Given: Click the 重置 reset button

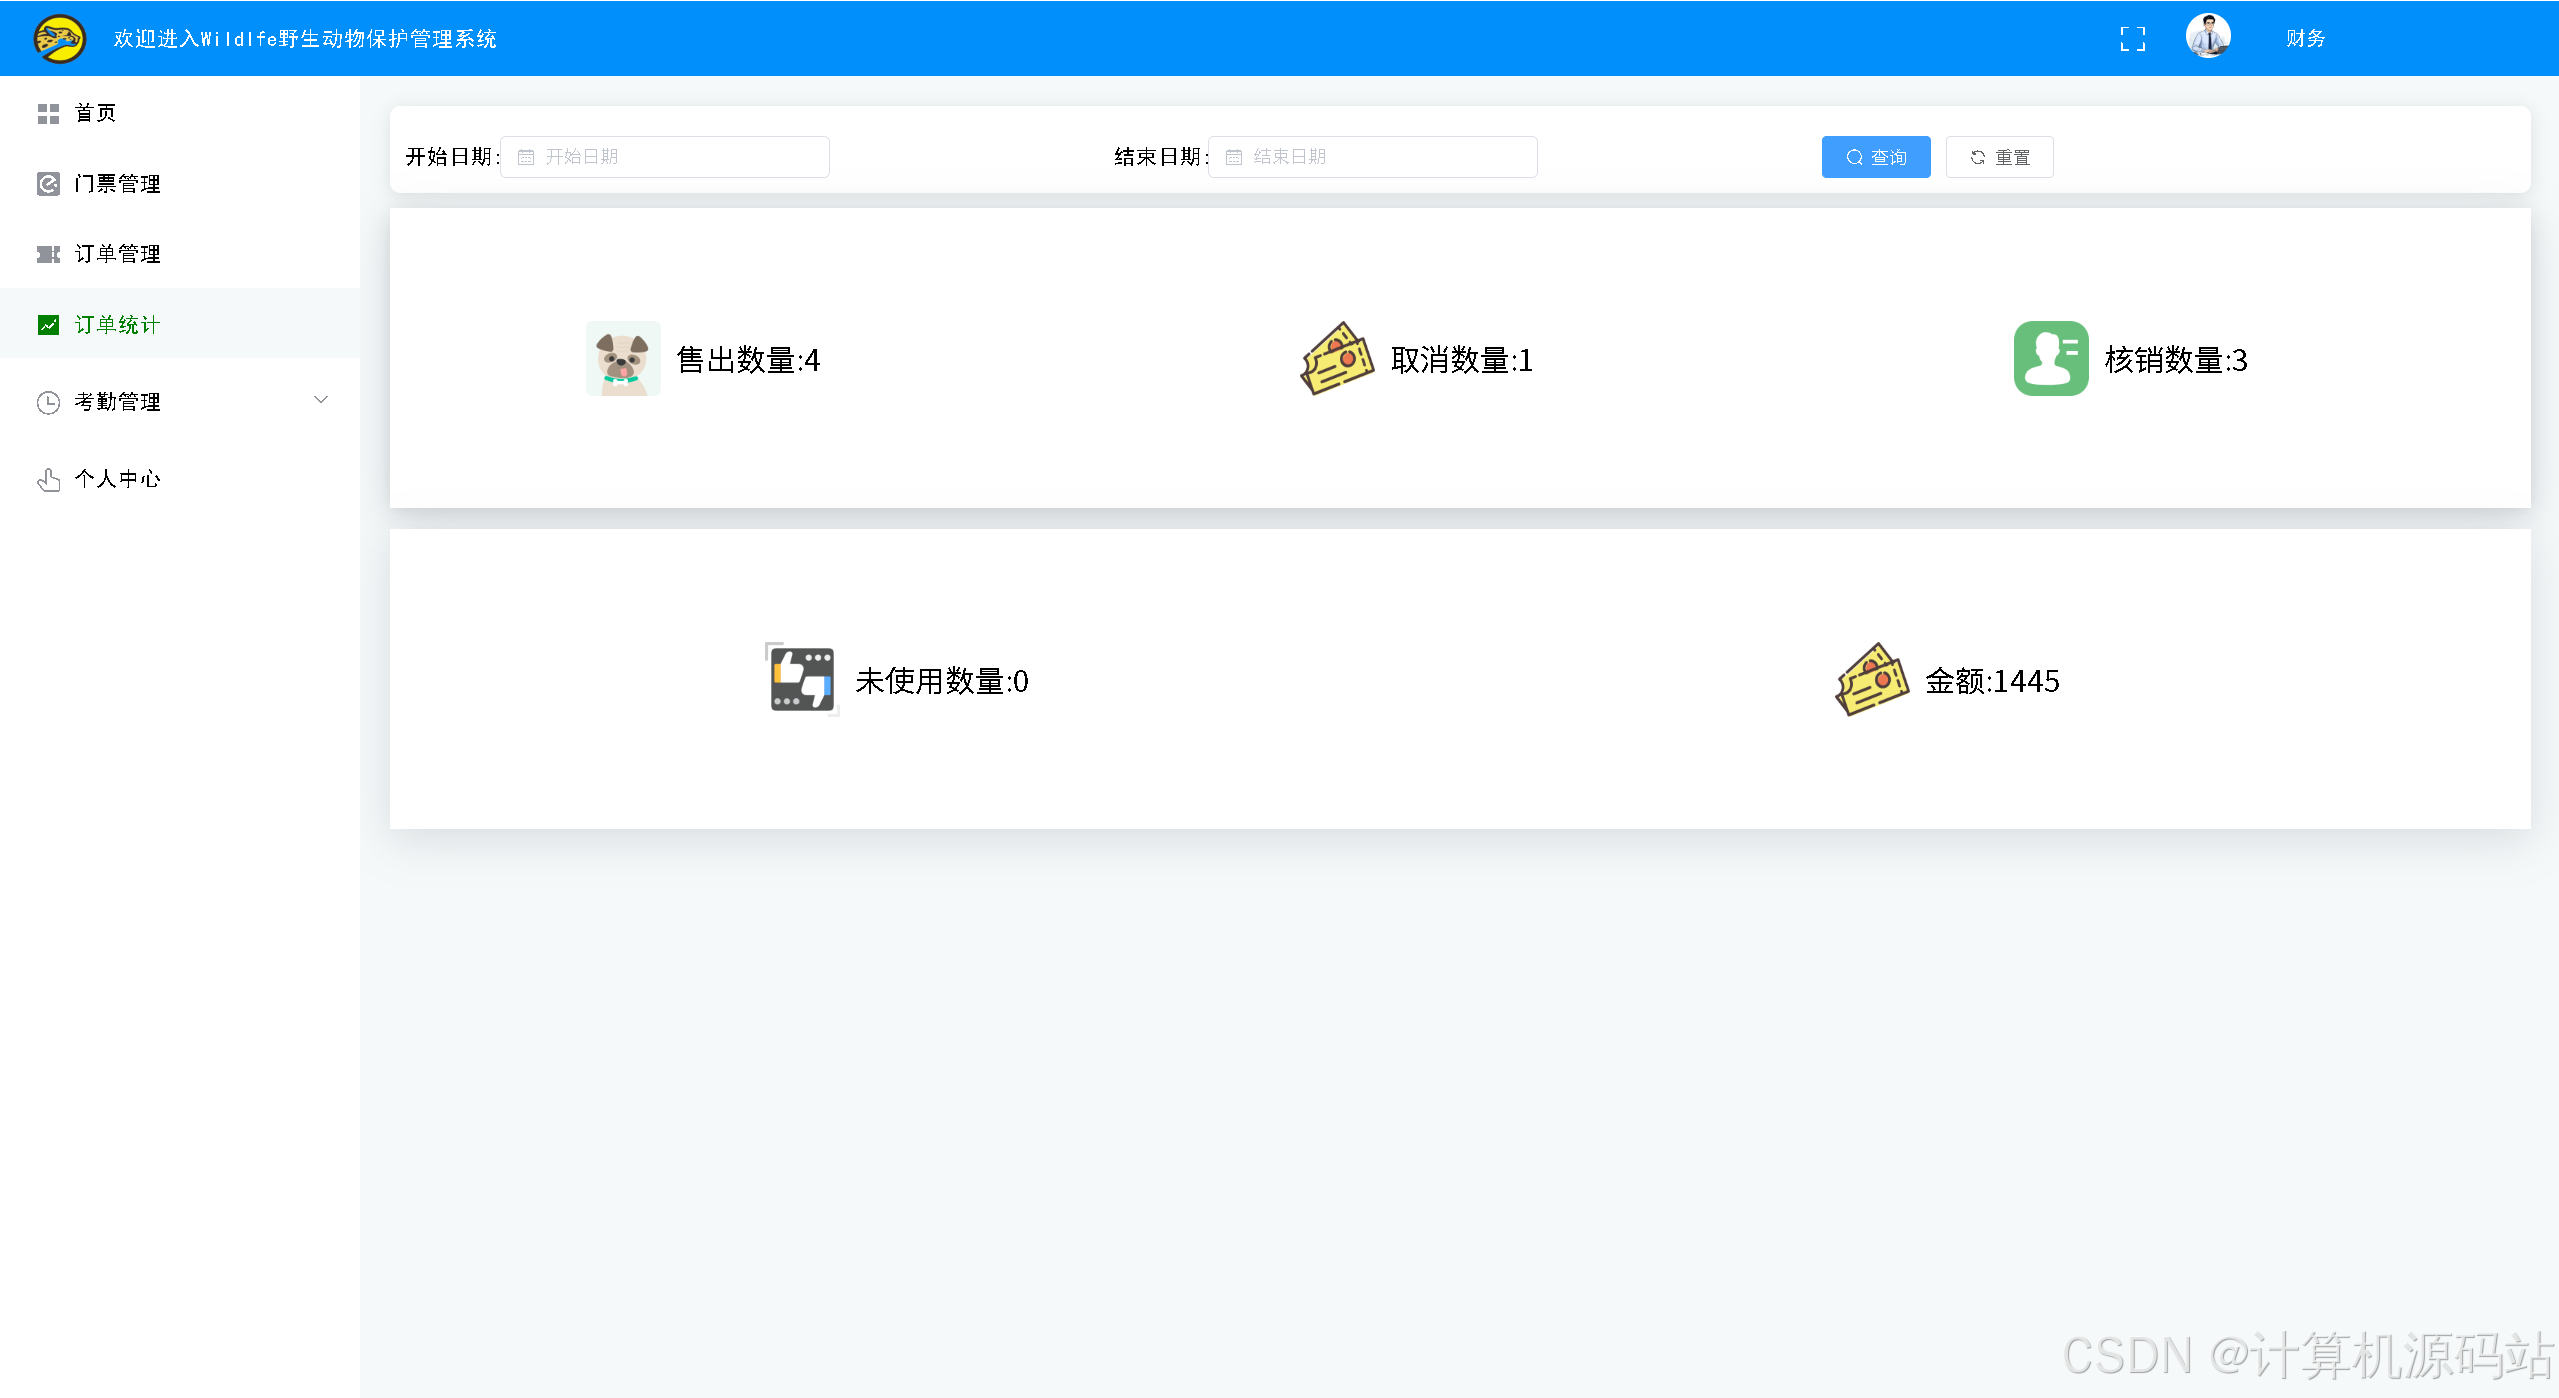Looking at the screenshot, I should [x=1999, y=157].
